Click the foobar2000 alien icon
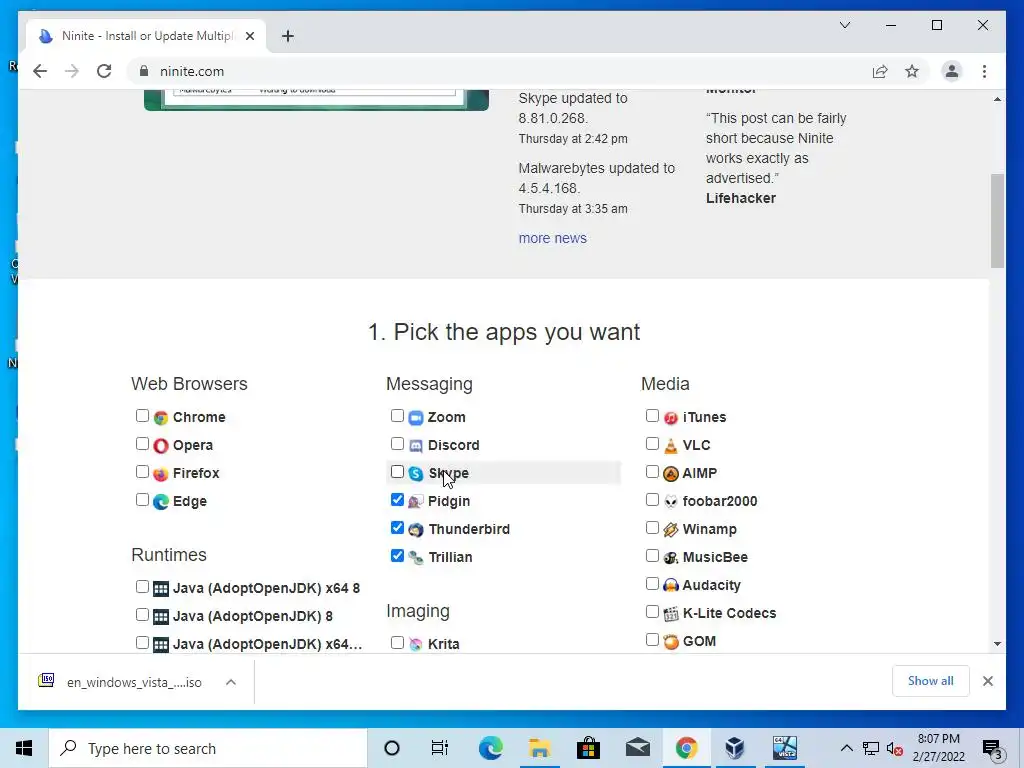The image size is (1024, 768). (x=671, y=502)
